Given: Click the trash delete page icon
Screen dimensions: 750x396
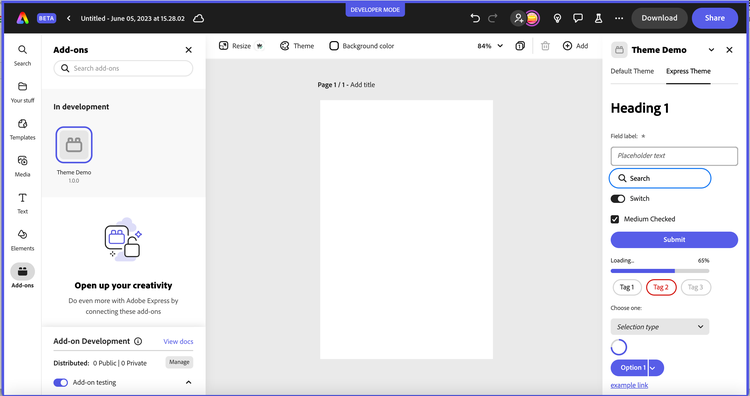Looking at the screenshot, I should tap(545, 46).
